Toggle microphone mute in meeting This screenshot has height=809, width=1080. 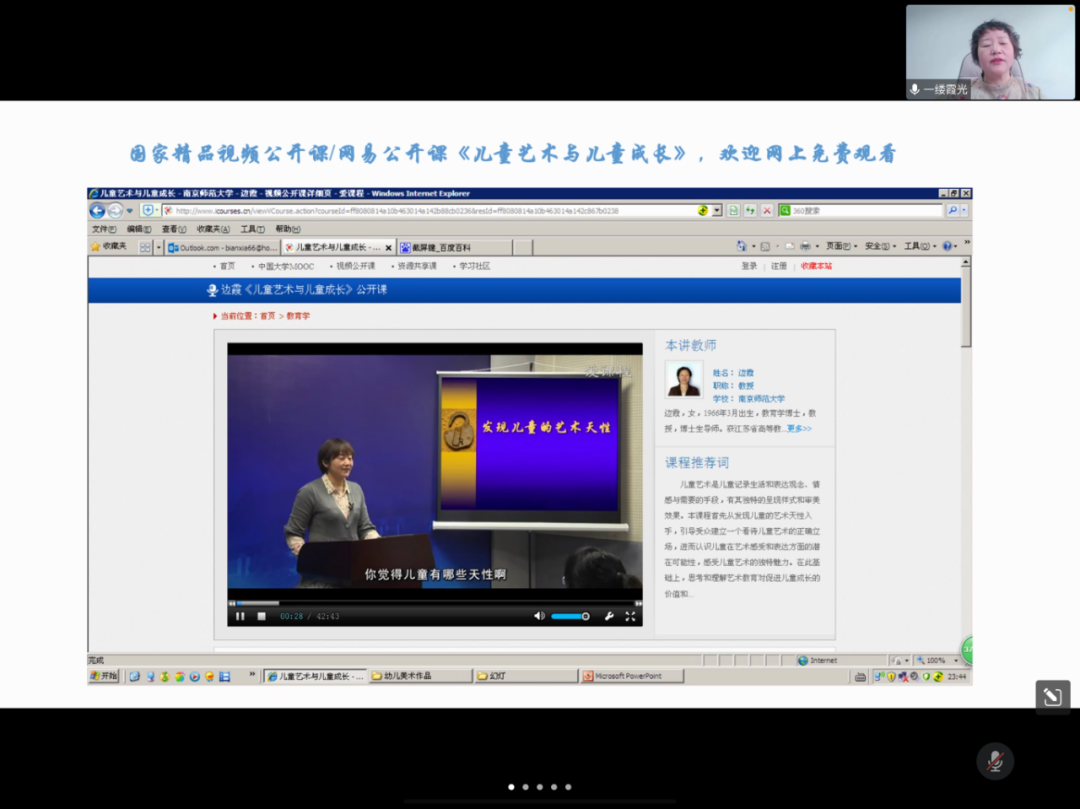point(995,761)
